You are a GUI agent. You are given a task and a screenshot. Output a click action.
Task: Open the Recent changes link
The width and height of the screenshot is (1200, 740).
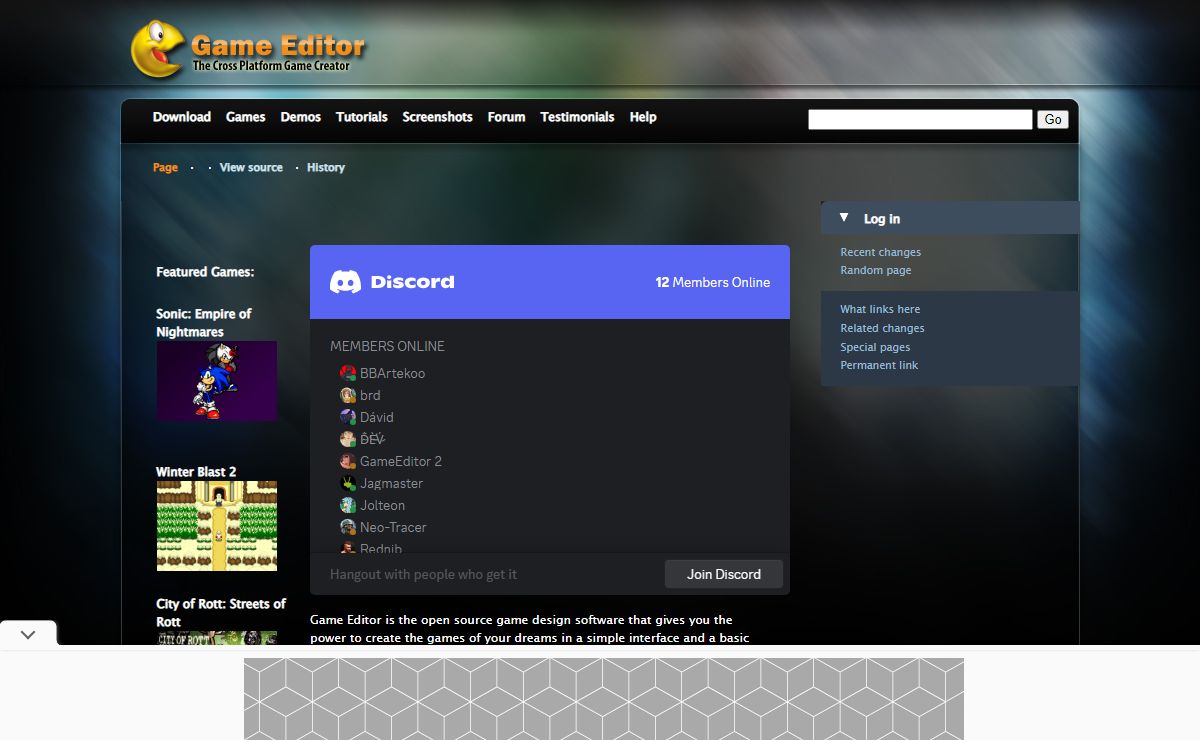881,252
